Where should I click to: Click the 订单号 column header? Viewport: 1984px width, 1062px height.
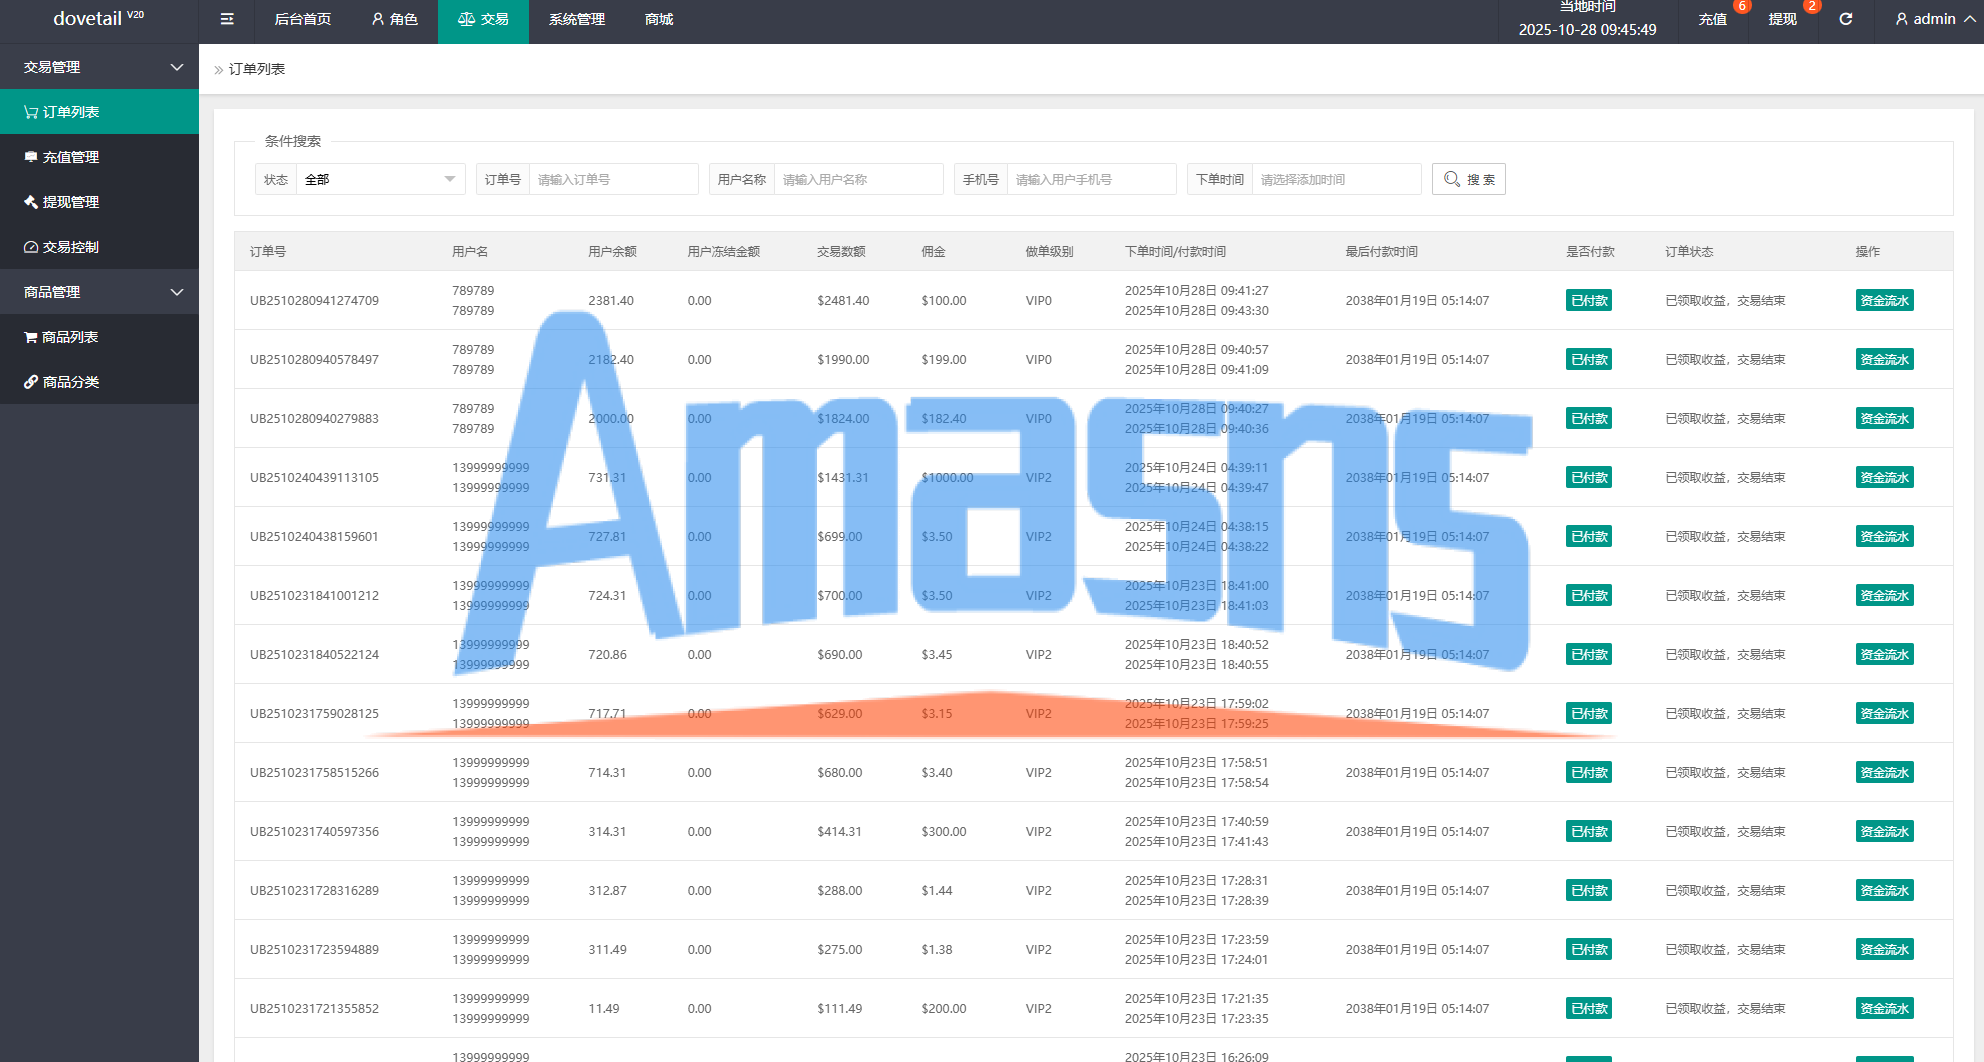268,251
